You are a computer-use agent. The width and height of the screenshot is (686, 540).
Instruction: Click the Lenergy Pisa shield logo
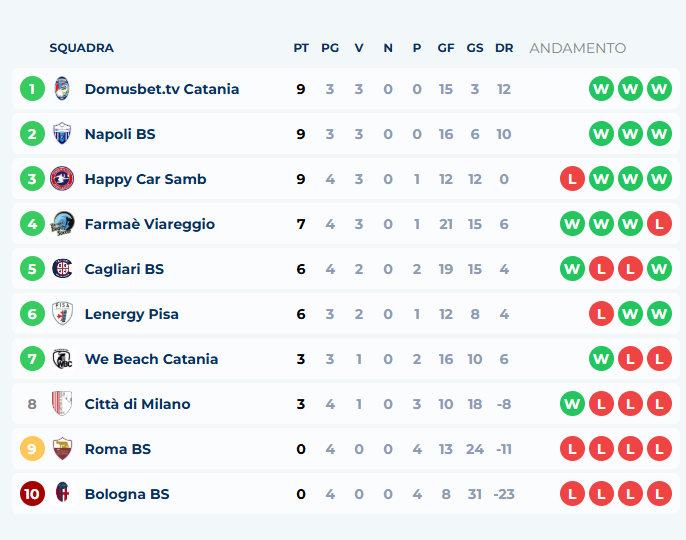coord(62,313)
